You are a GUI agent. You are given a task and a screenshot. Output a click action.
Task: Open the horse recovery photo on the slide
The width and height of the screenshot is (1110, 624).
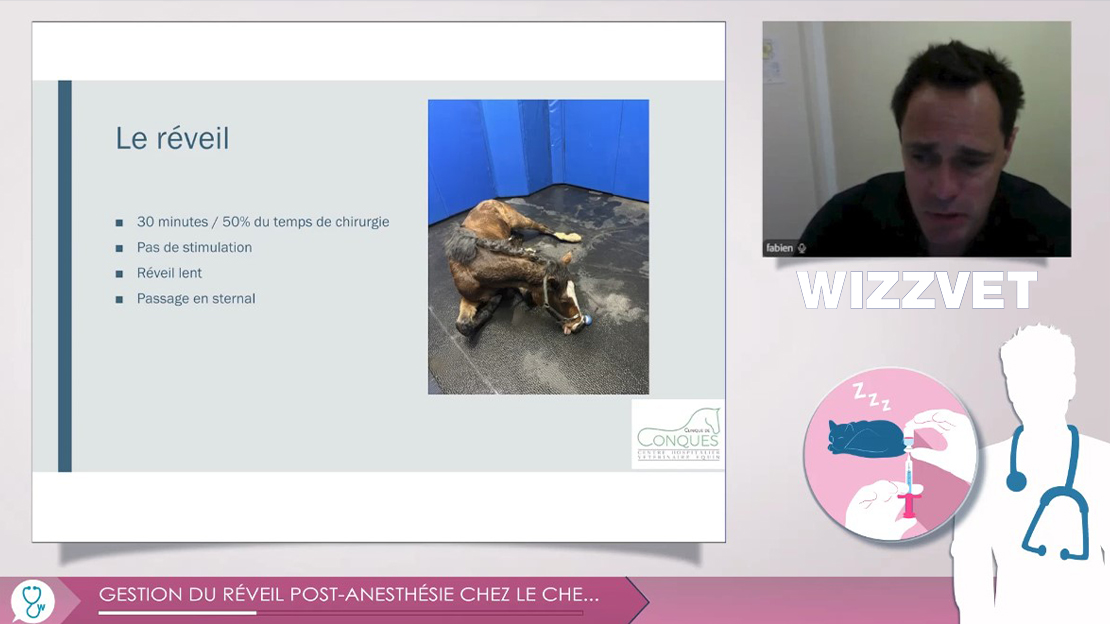click(x=538, y=246)
